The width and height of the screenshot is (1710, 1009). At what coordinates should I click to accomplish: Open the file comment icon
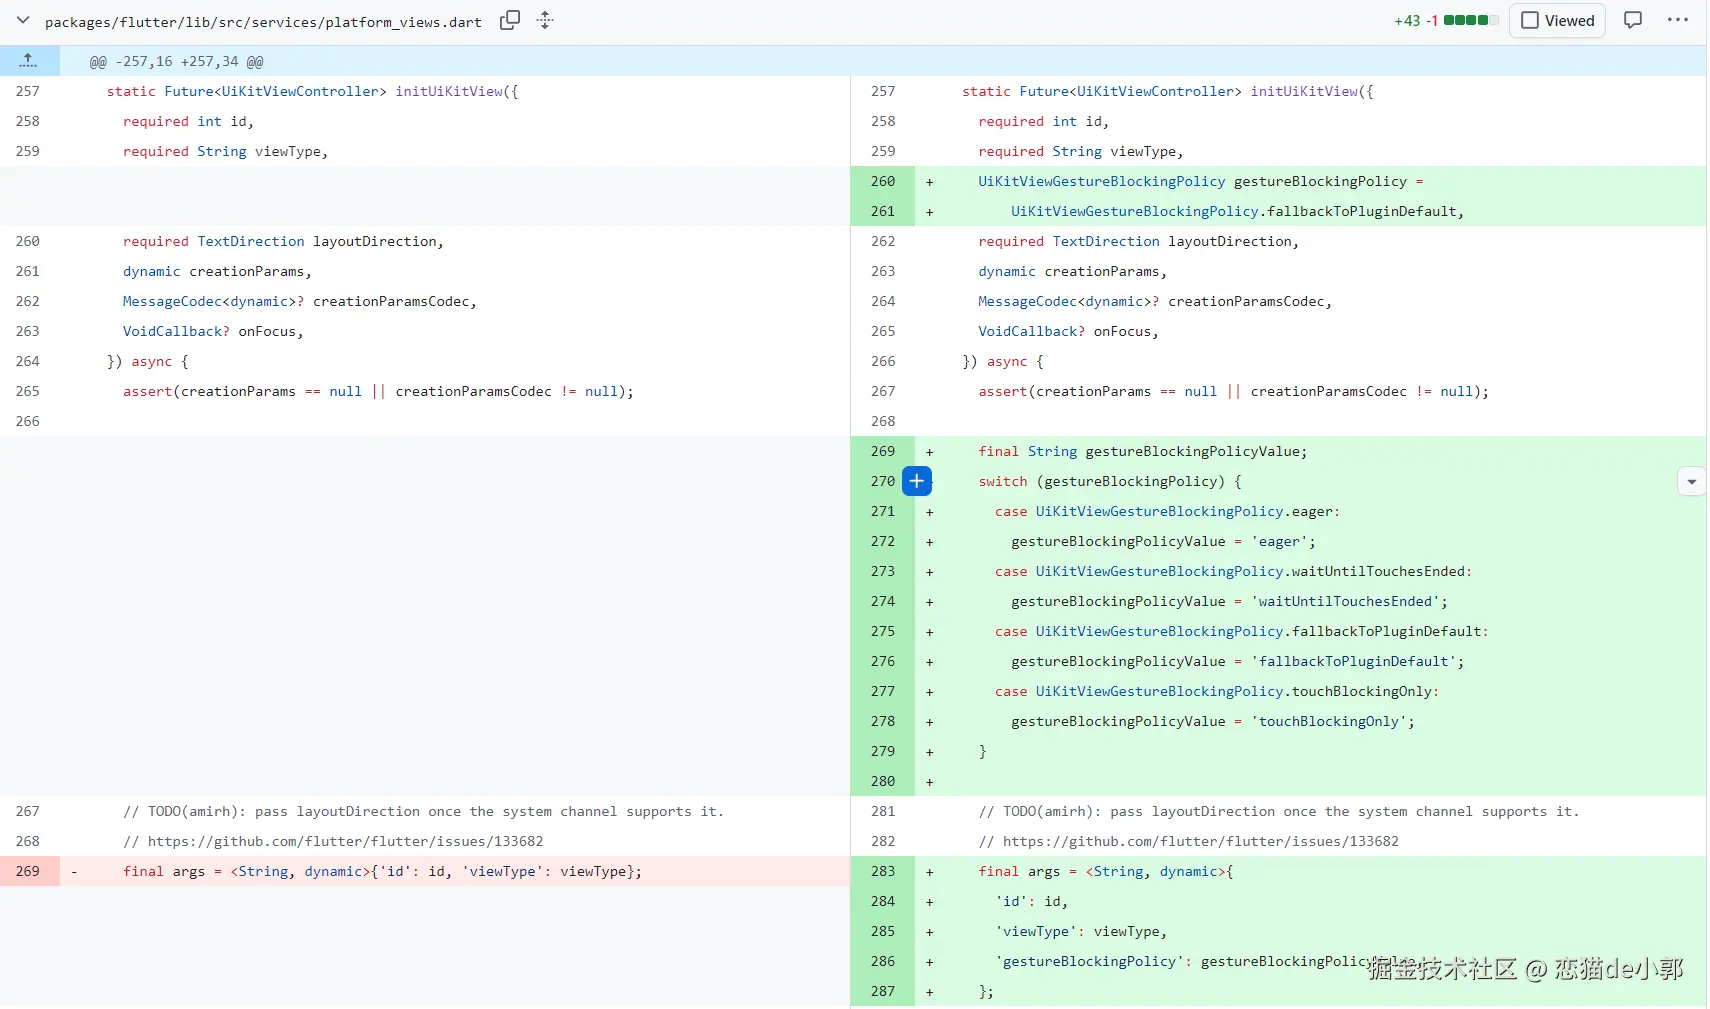point(1633,20)
